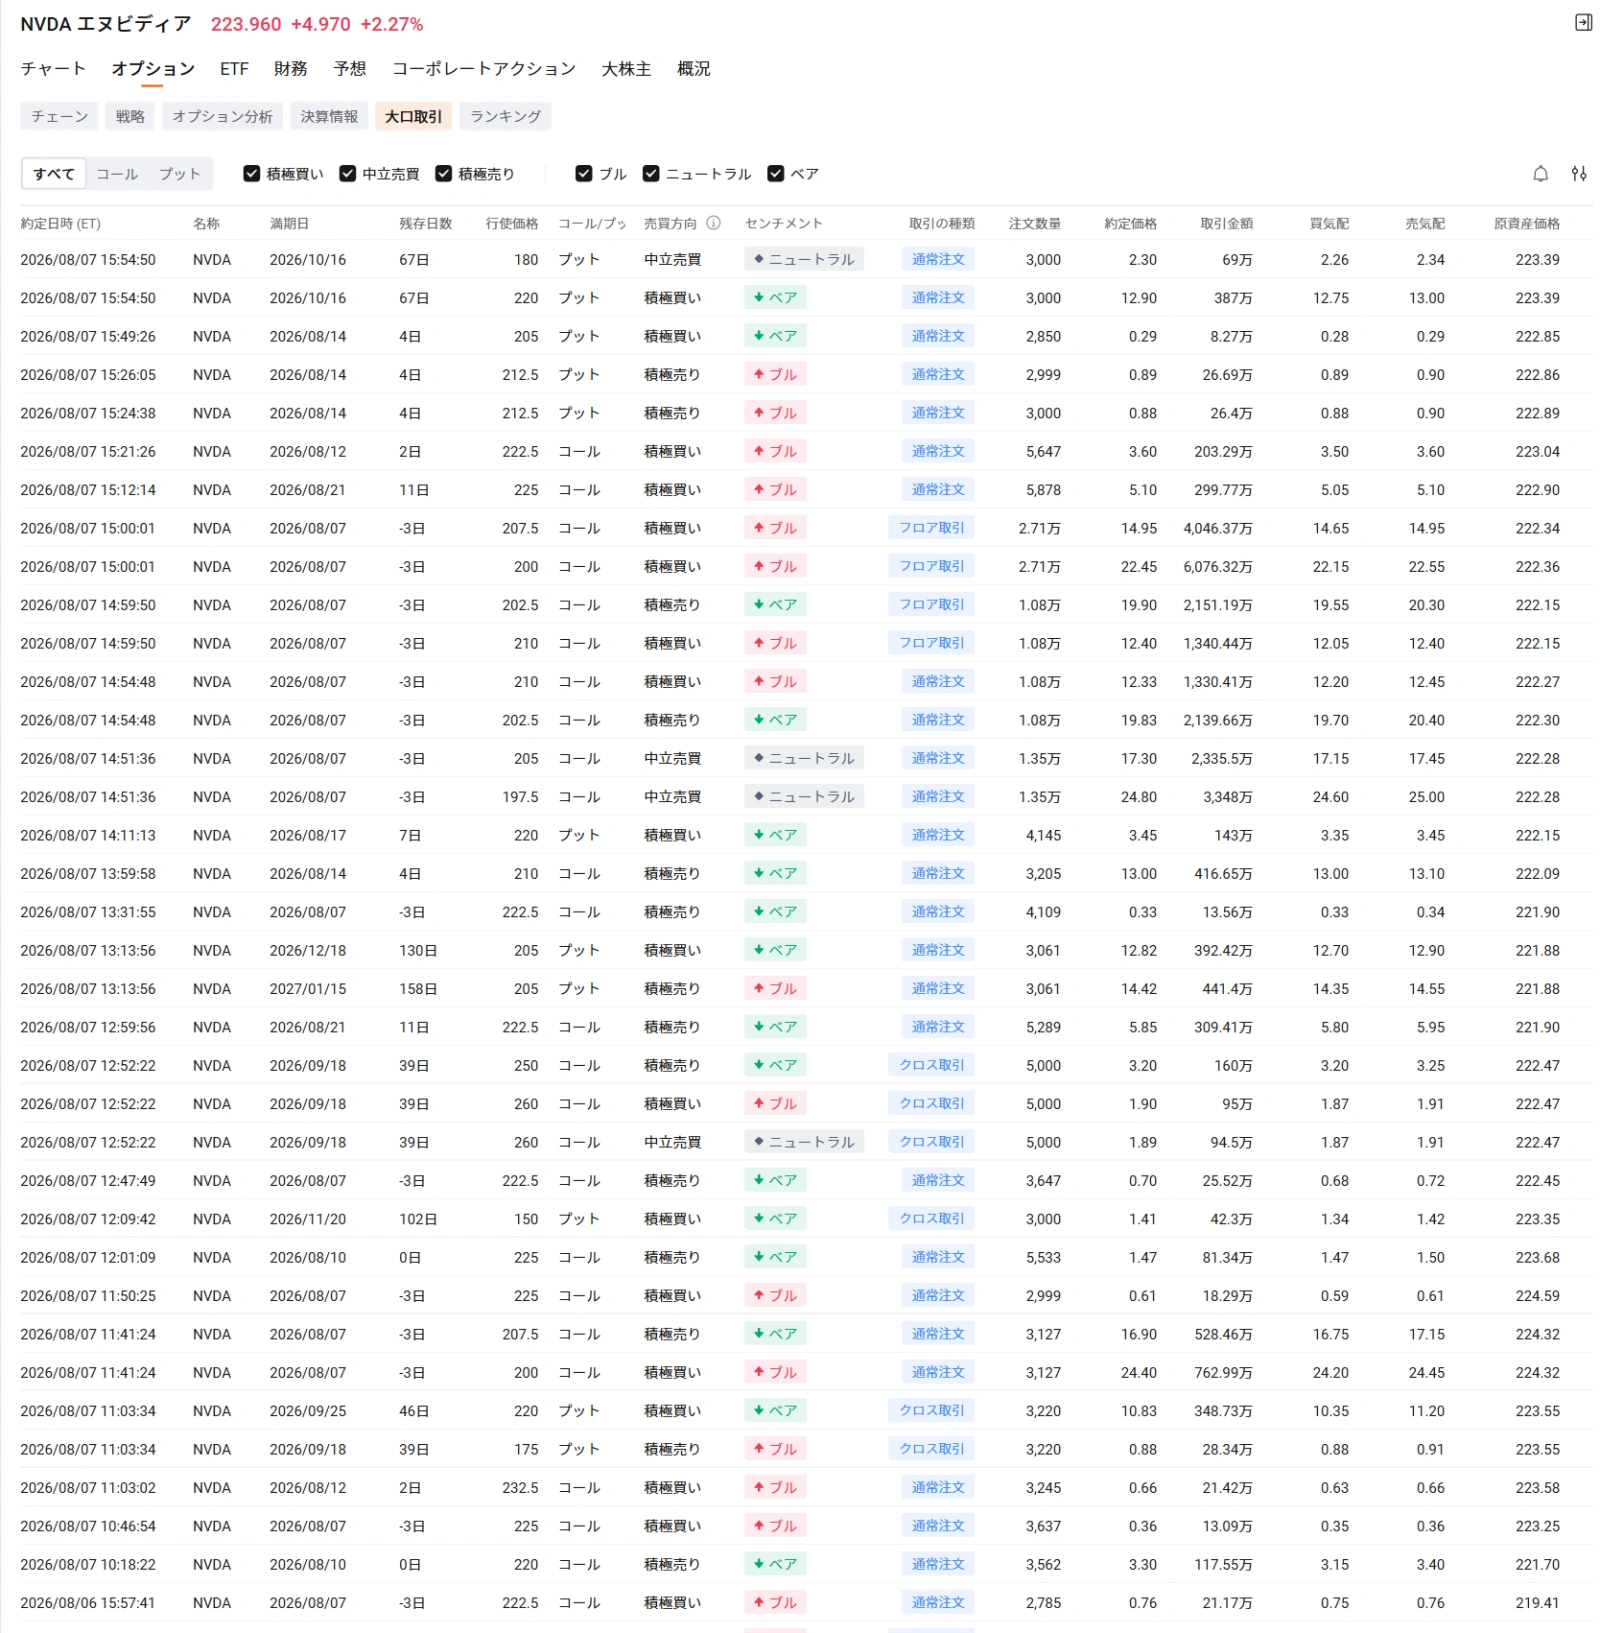Select the 予想 tab
Viewport: 1600px width, 1633px height.
(350, 68)
